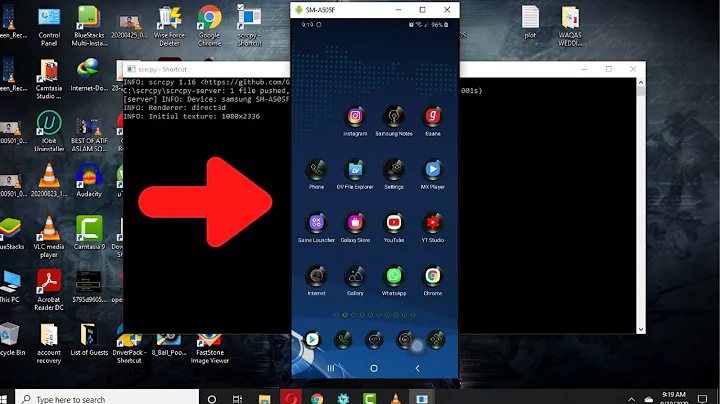
Task: Select plot text file on desktop
Action: (530, 22)
